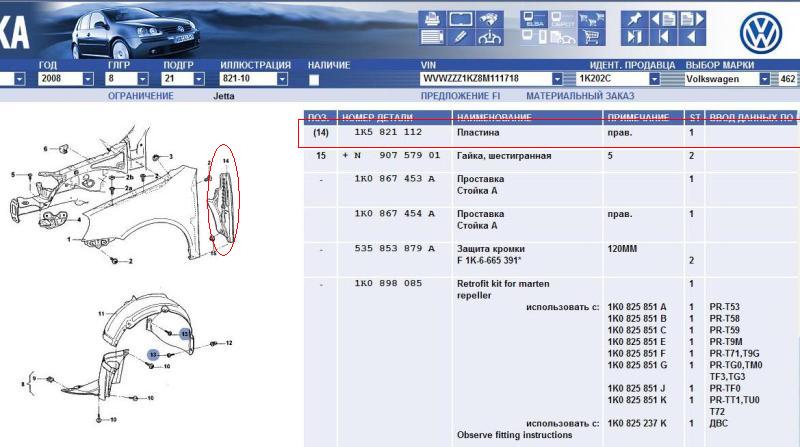
Task: Open the ИДЕНТ. ПРОДАВЦА 1K202C dropdown
Action: (654, 79)
